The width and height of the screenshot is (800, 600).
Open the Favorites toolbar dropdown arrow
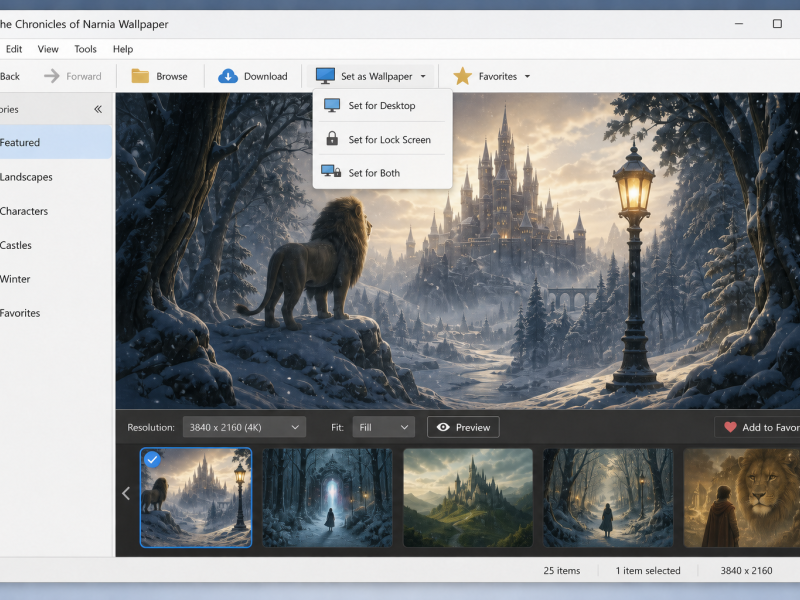(527, 77)
